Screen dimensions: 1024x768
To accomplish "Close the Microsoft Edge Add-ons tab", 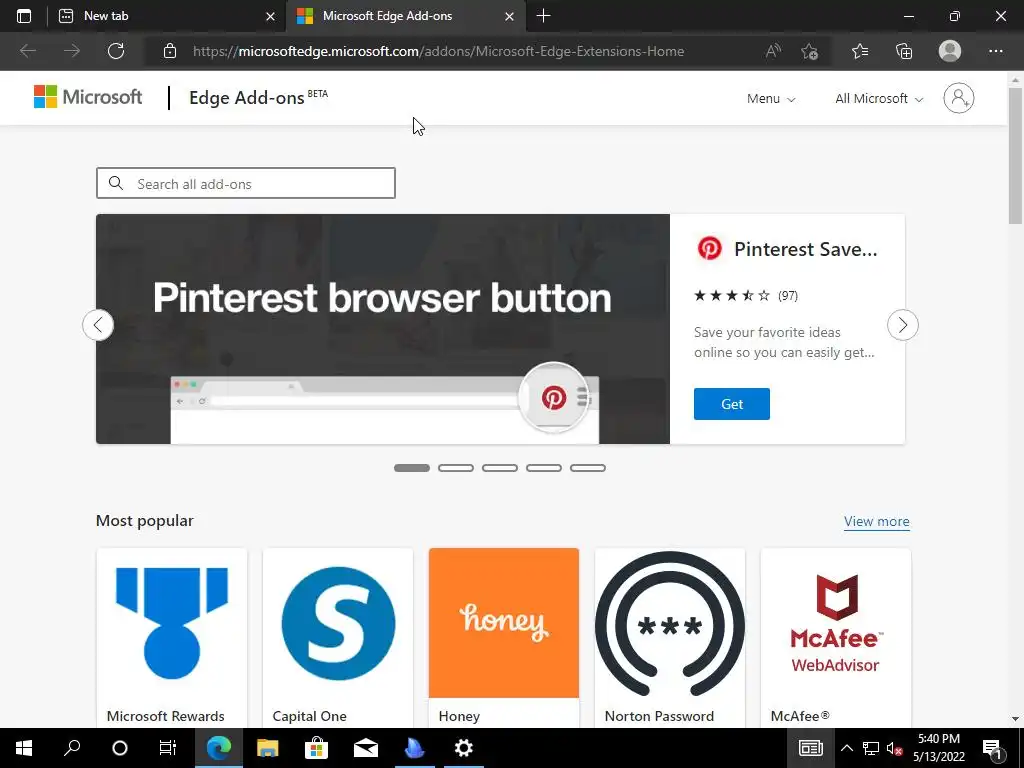I will click(509, 16).
